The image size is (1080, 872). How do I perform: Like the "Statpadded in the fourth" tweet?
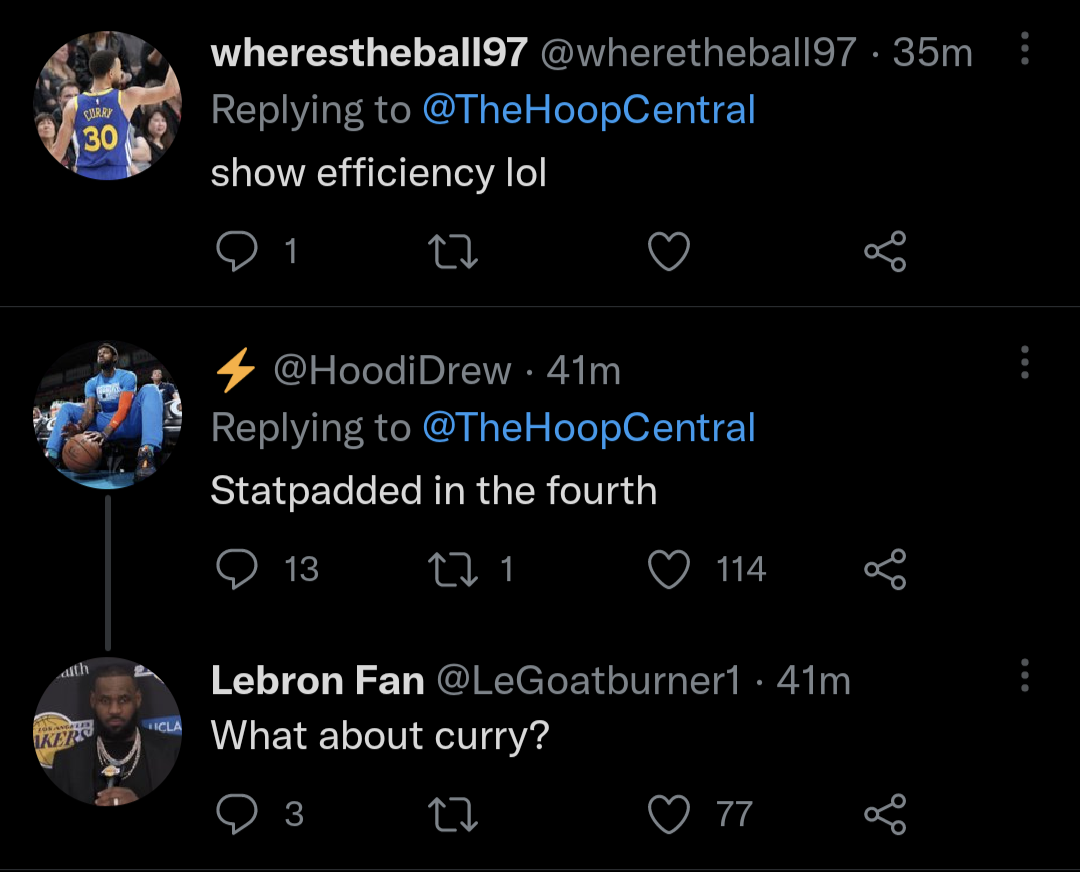(x=669, y=569)
